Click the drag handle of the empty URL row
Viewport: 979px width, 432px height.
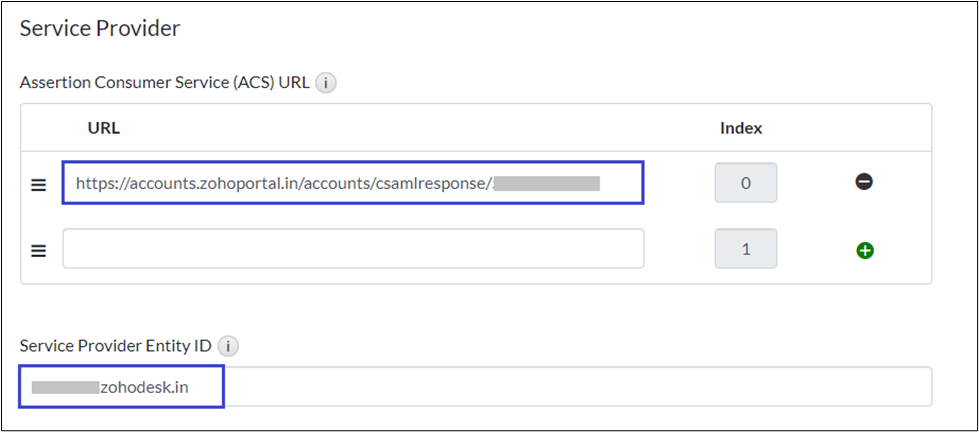click(39, 250)
